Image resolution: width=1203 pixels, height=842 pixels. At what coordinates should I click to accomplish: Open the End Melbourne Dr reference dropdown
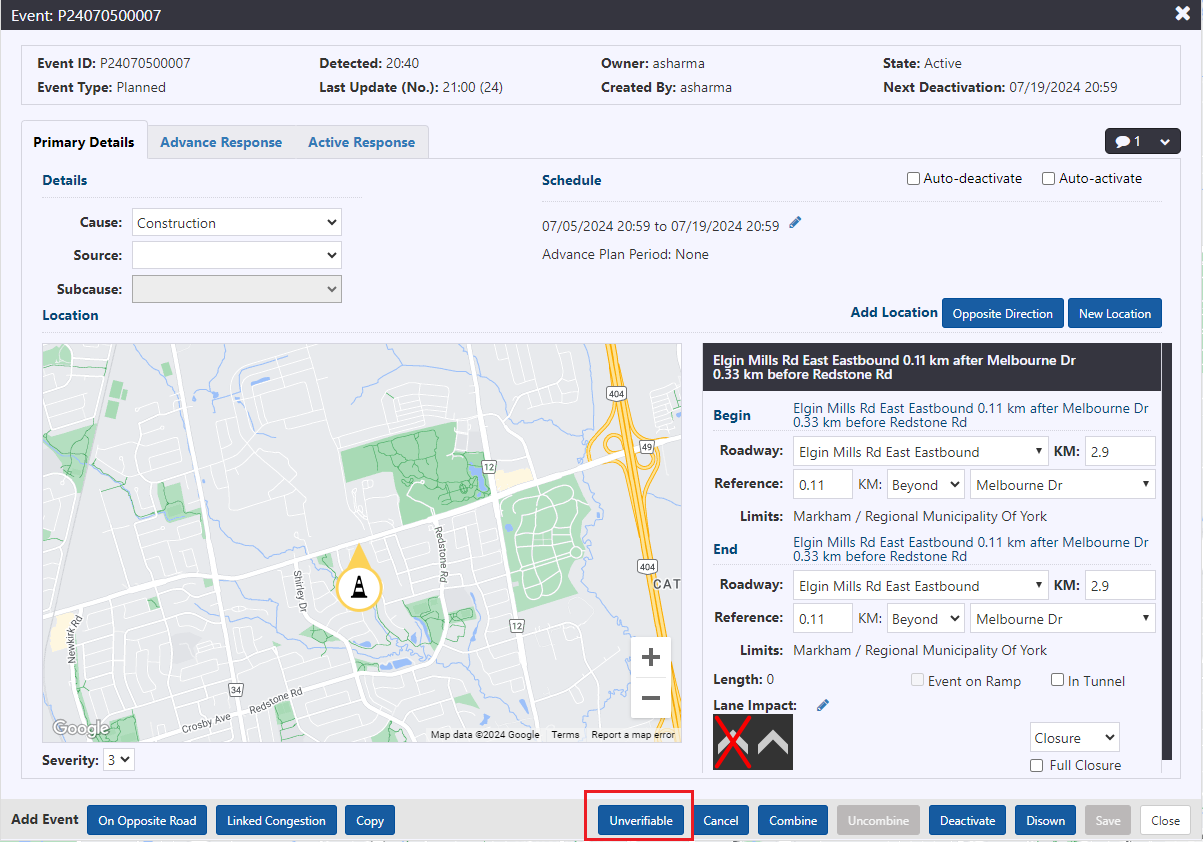point(1063,619)
